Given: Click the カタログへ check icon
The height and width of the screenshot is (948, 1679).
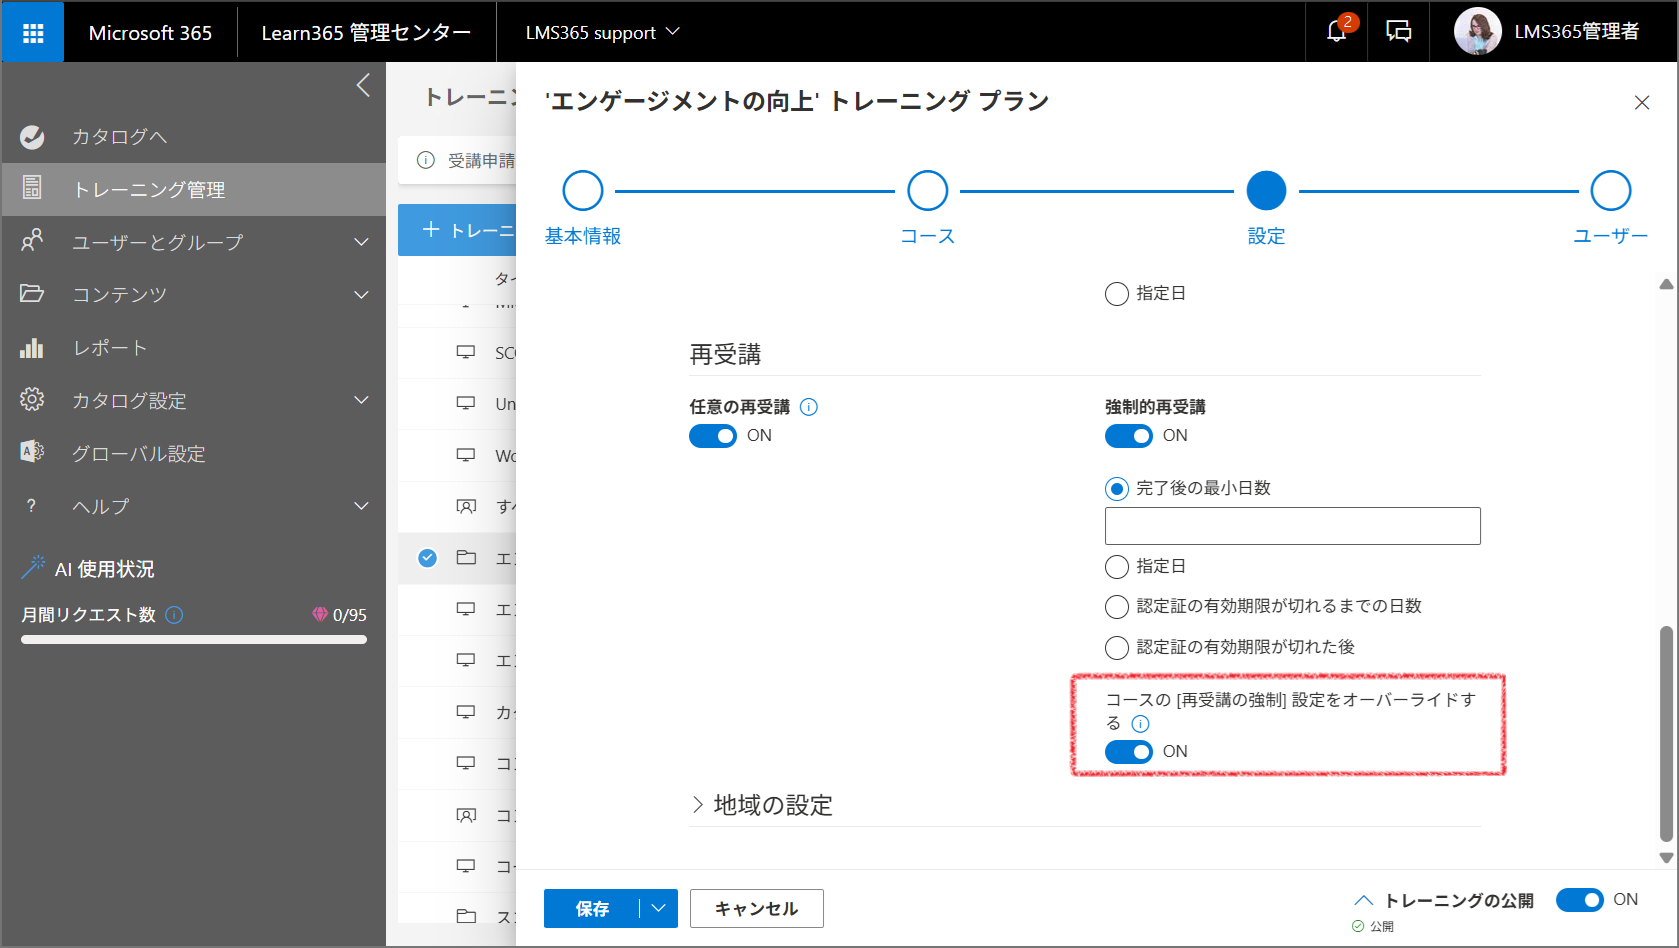Looking at the screenshot, I should tap(32, 137).
